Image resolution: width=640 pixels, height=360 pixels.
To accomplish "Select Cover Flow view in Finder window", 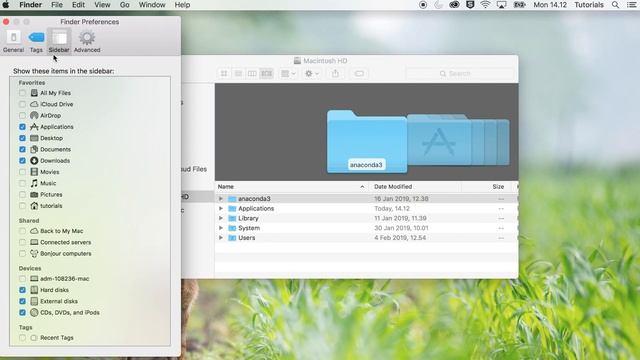I will tap(267, 73).
